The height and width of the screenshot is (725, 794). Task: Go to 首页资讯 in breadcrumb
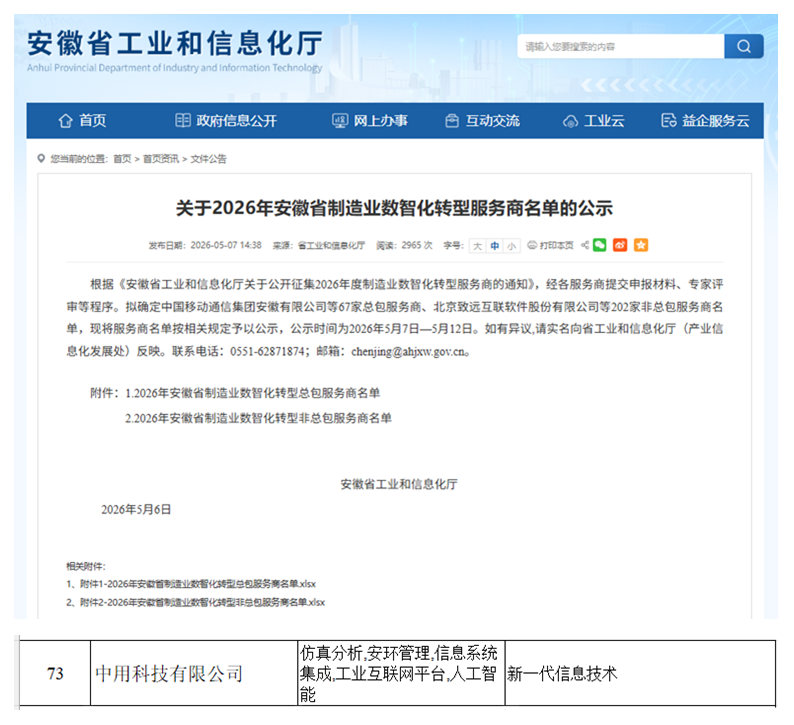tap(161, 159)
